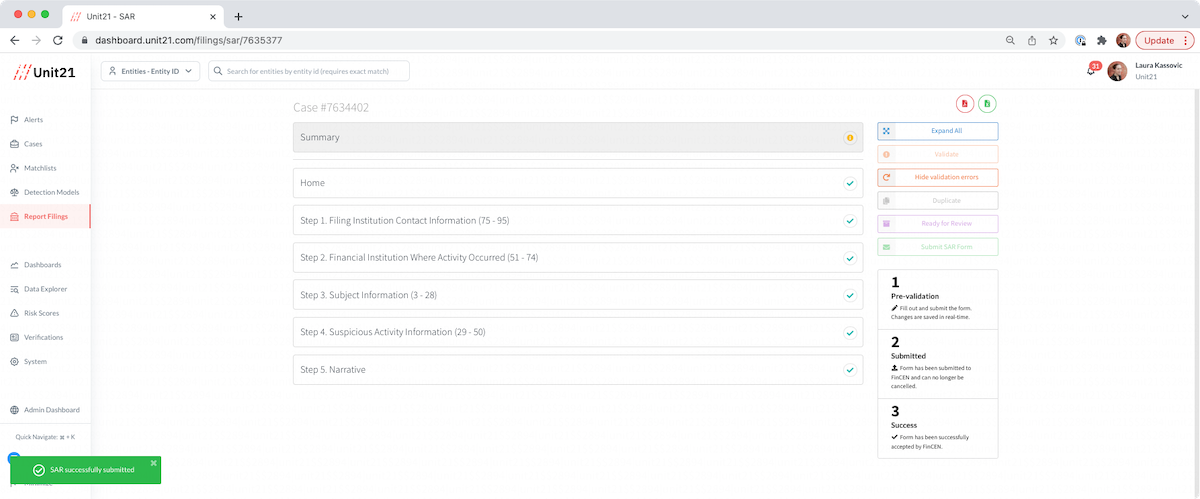This screenshot has height=499, width=1200.
Task: Click Submit SAR Form button
Action: coord(937,246)
